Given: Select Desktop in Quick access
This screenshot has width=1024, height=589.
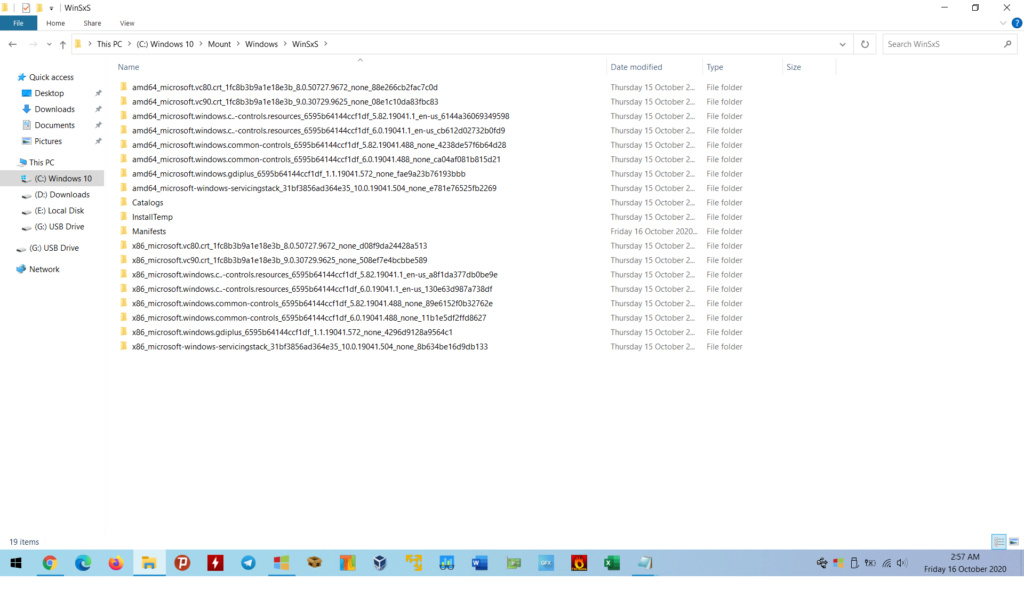Looking at the screenshot, I should click(49, 93).
